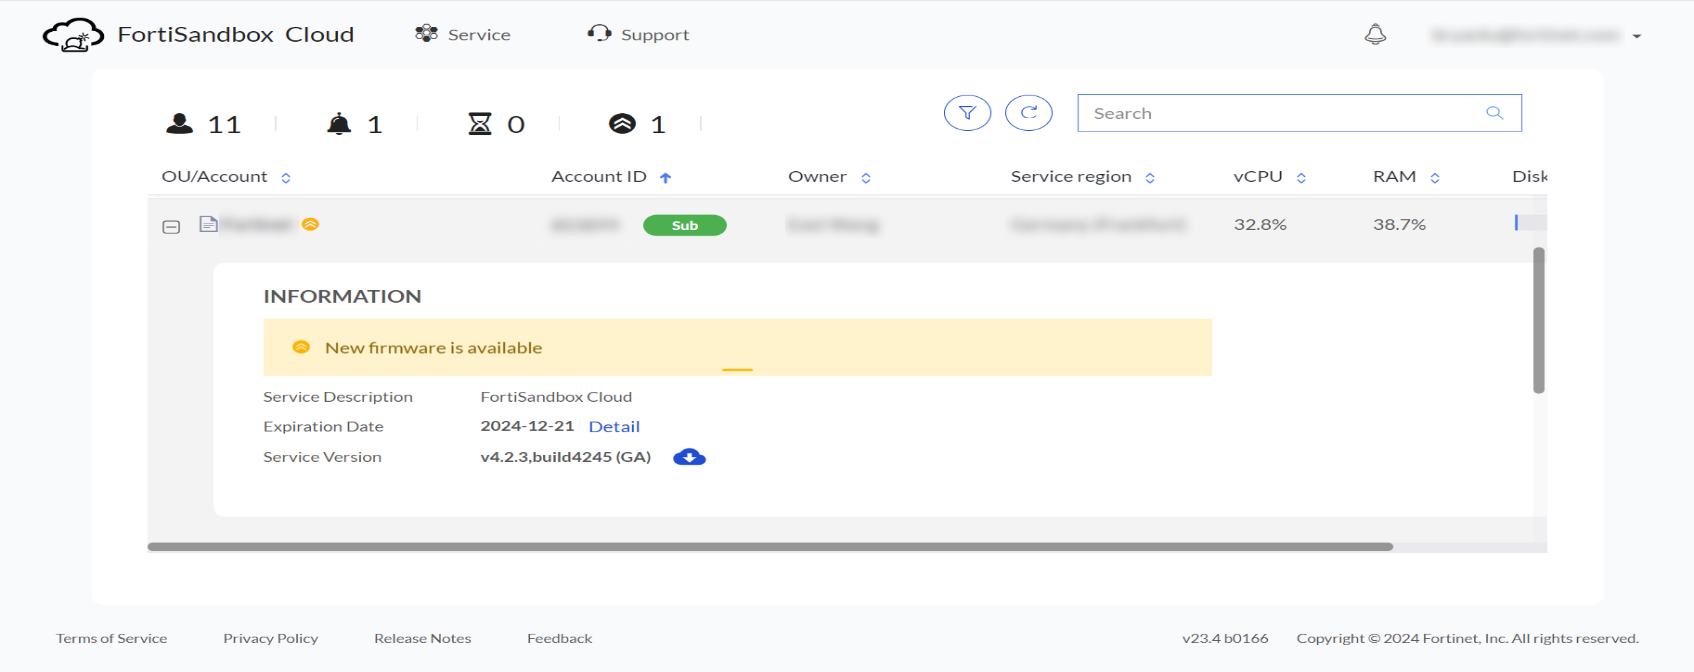The image size is (1694, 672).
Task: Click the horizontal scrollbar thumb
Action: tap(770, 547)
